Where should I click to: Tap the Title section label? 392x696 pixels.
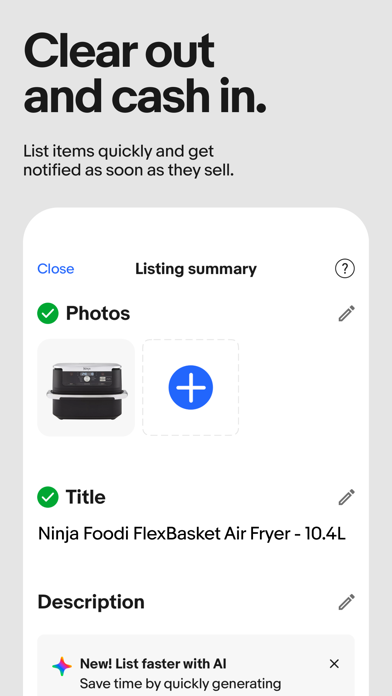[86, 497]
